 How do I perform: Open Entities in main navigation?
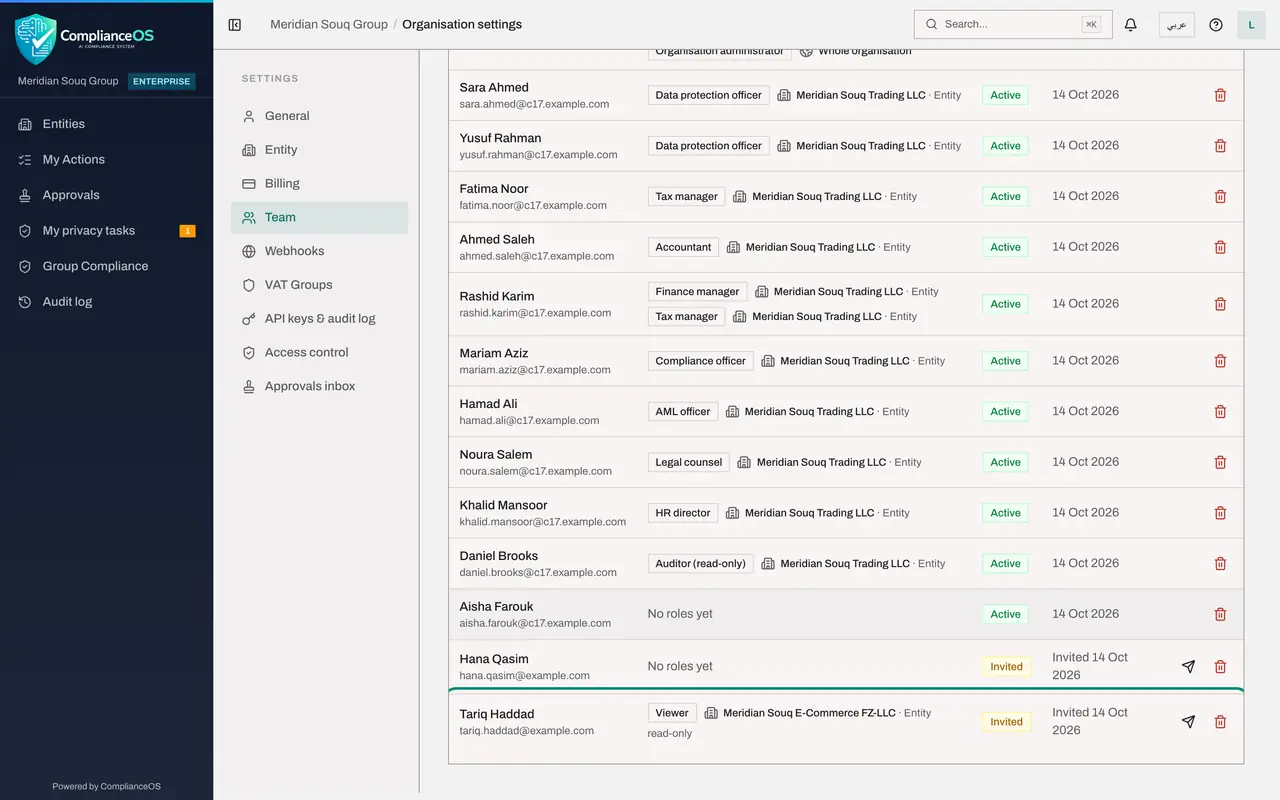(106, 124)
